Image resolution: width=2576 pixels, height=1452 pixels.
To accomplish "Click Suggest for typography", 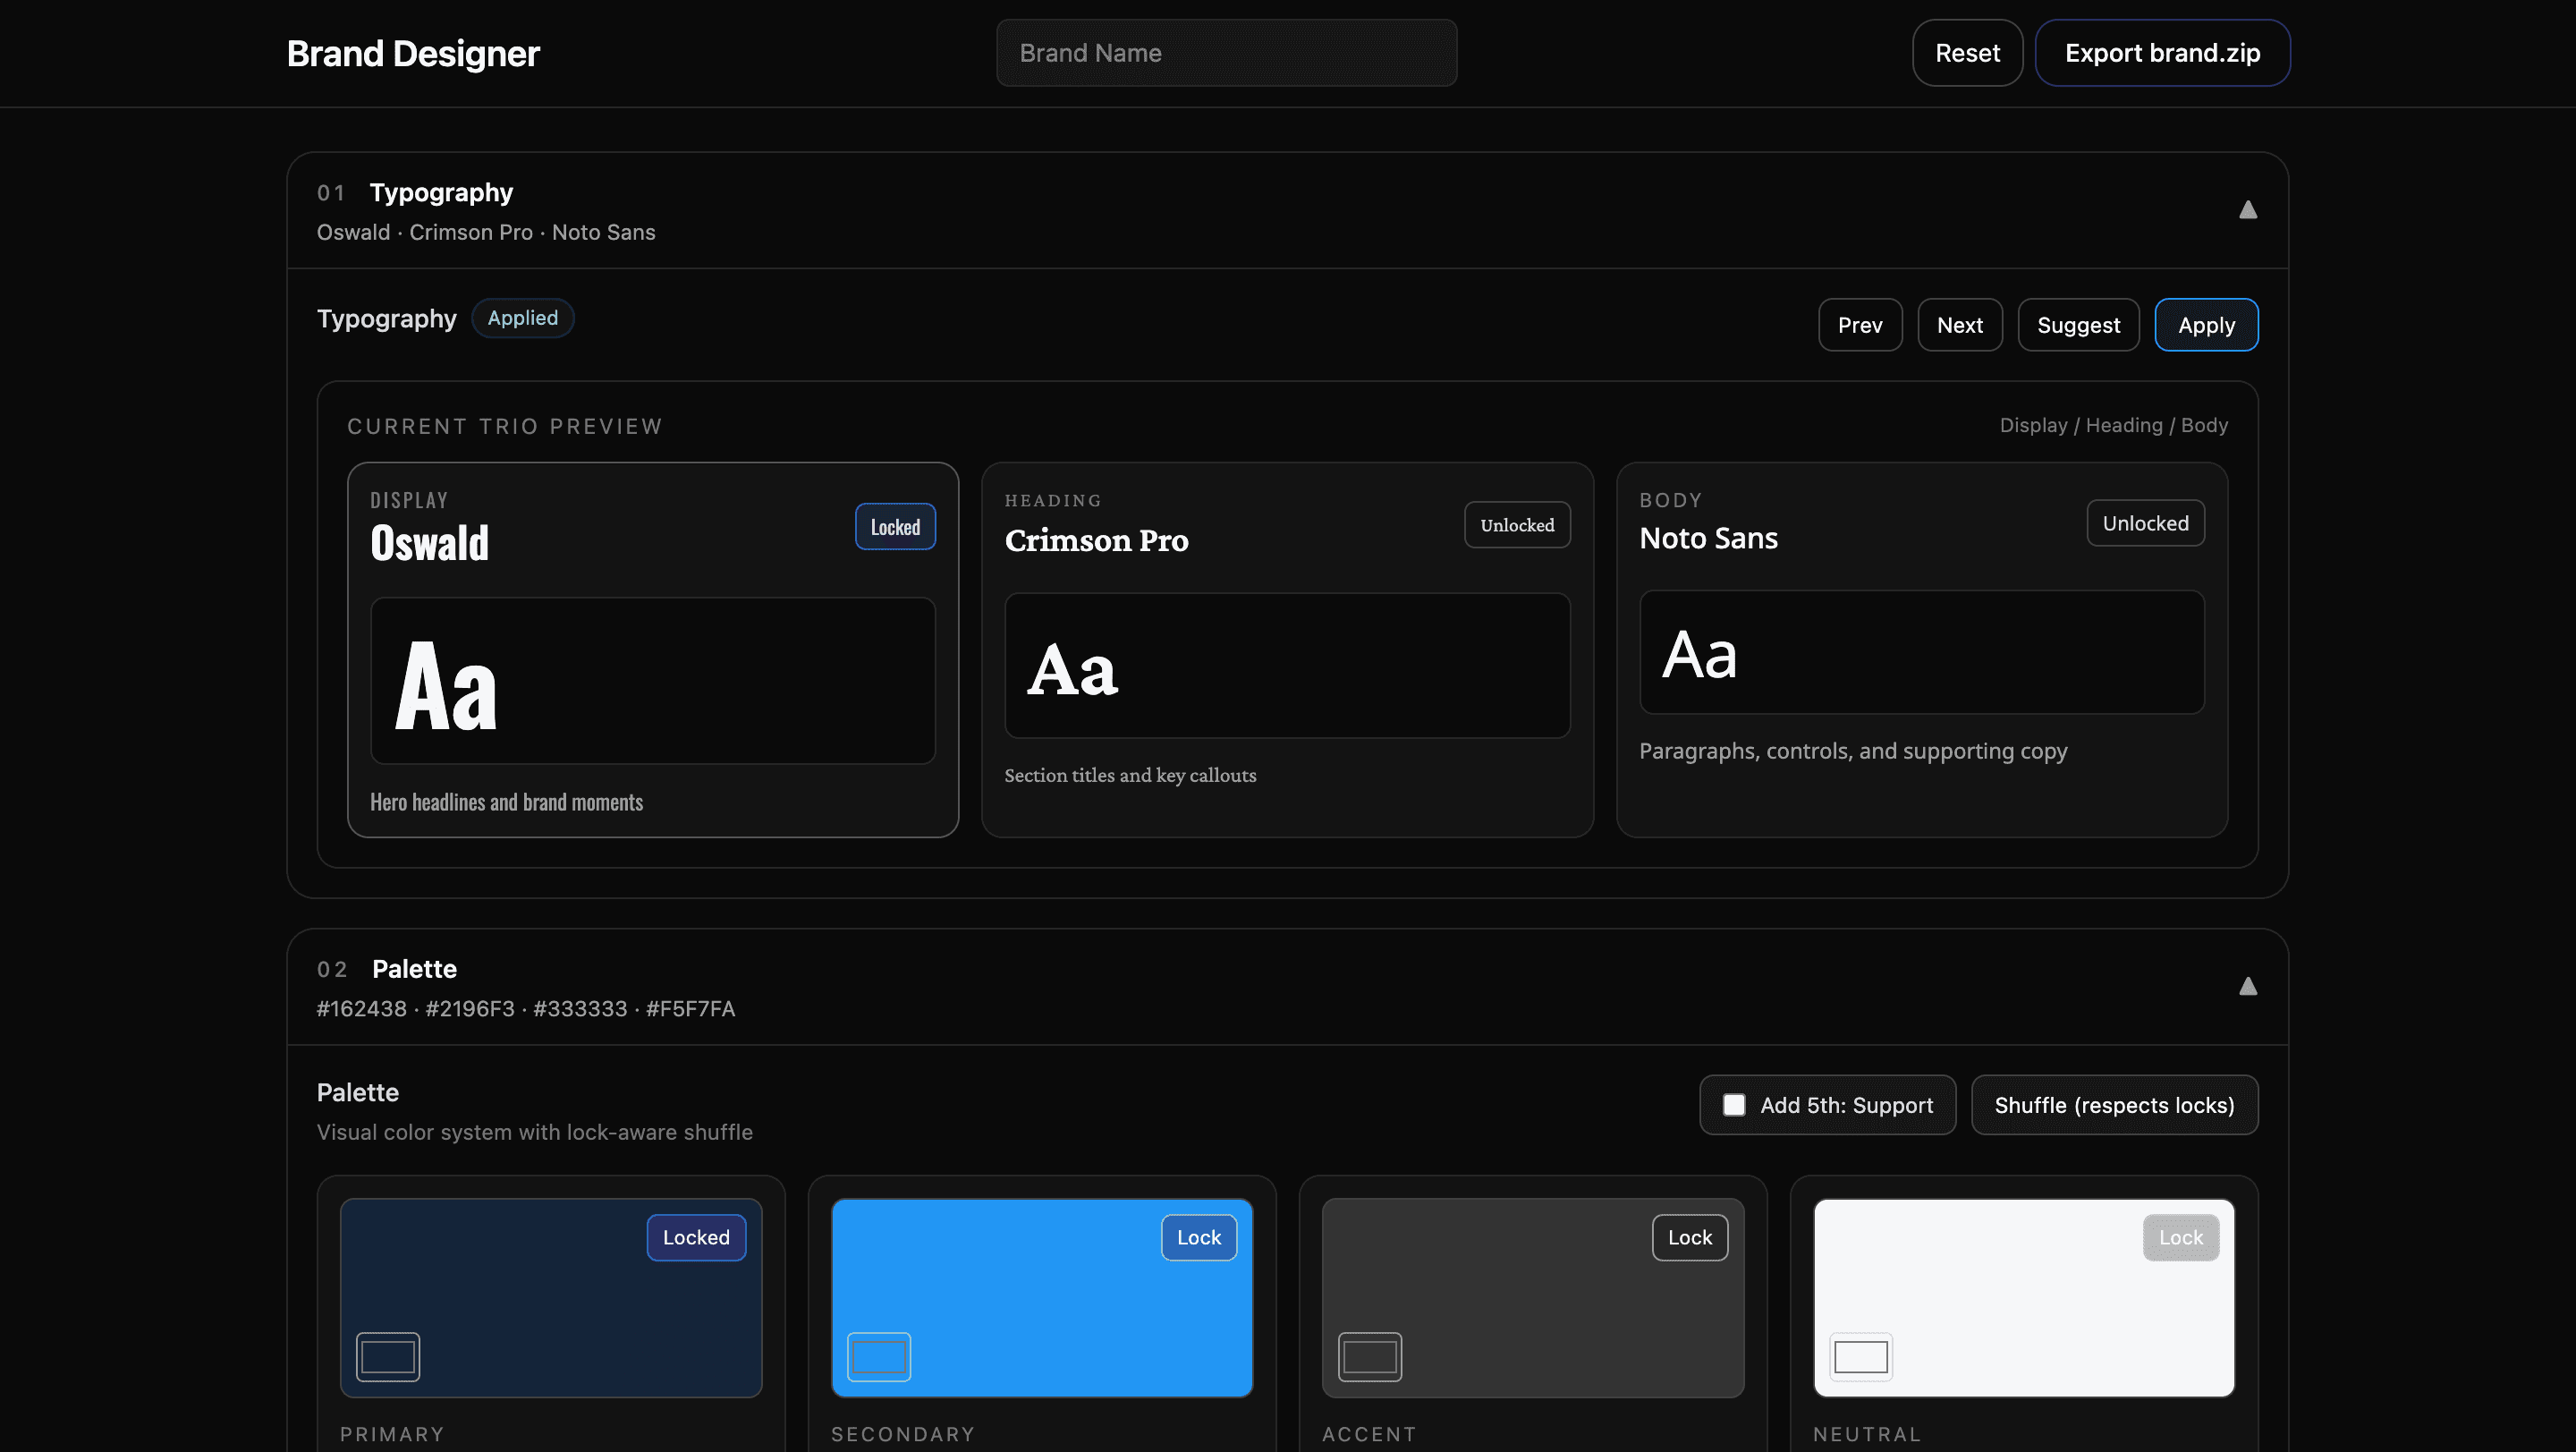I will [2078, 325].
